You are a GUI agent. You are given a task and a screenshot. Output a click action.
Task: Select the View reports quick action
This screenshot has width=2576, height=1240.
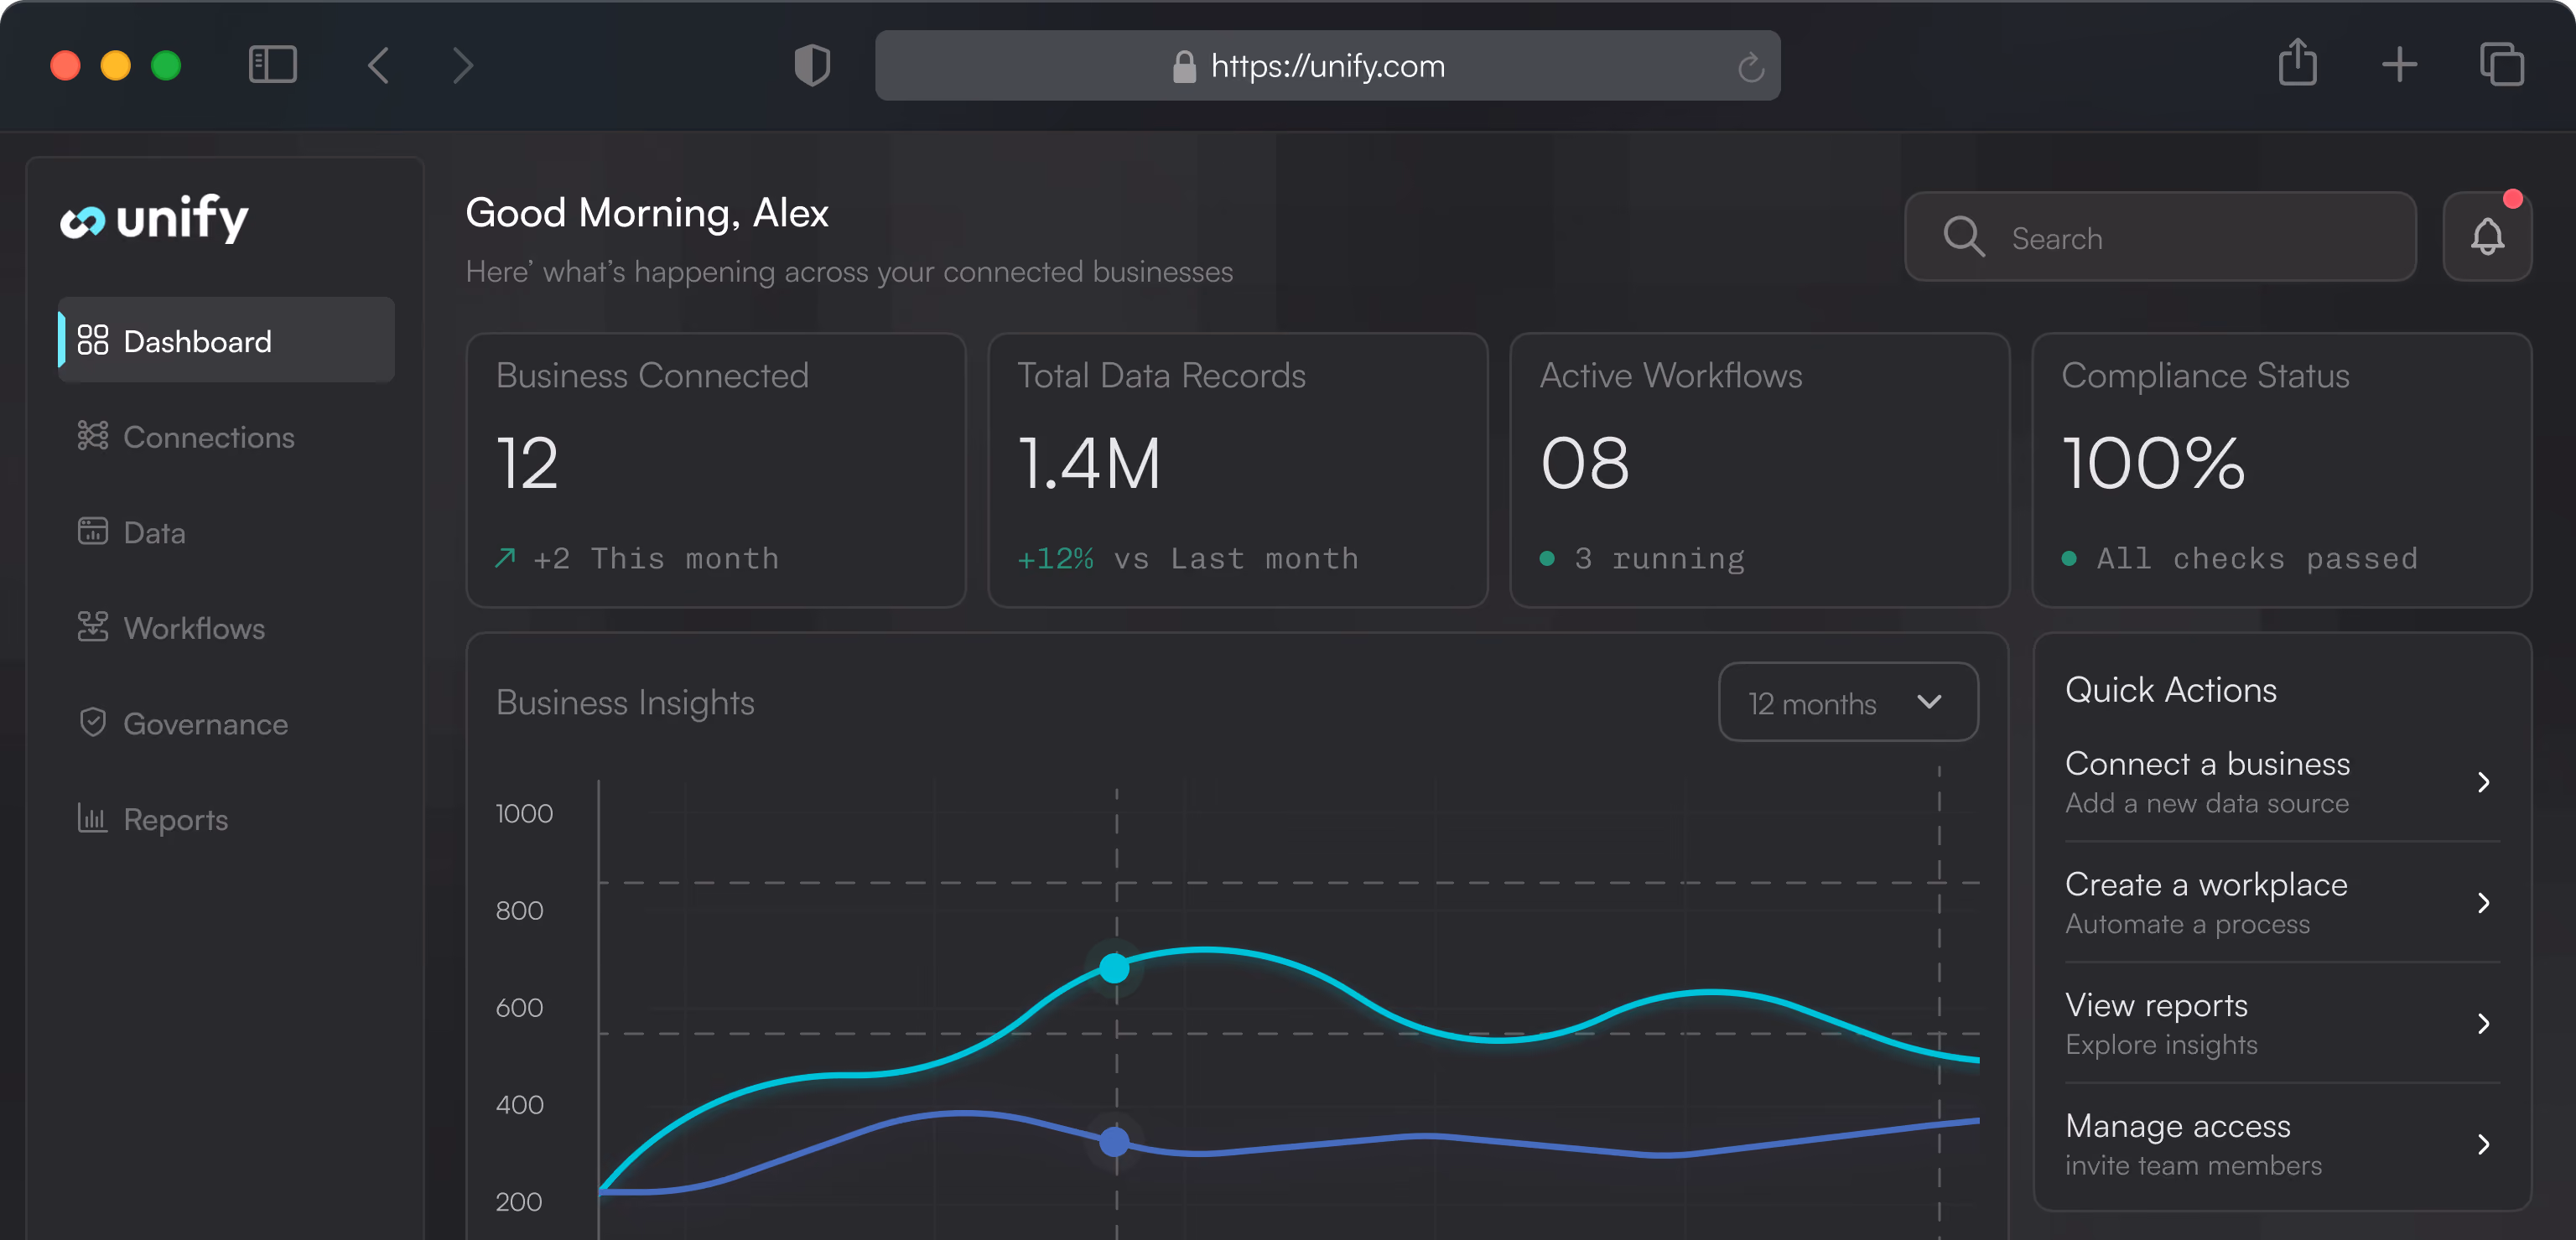2282,1023
